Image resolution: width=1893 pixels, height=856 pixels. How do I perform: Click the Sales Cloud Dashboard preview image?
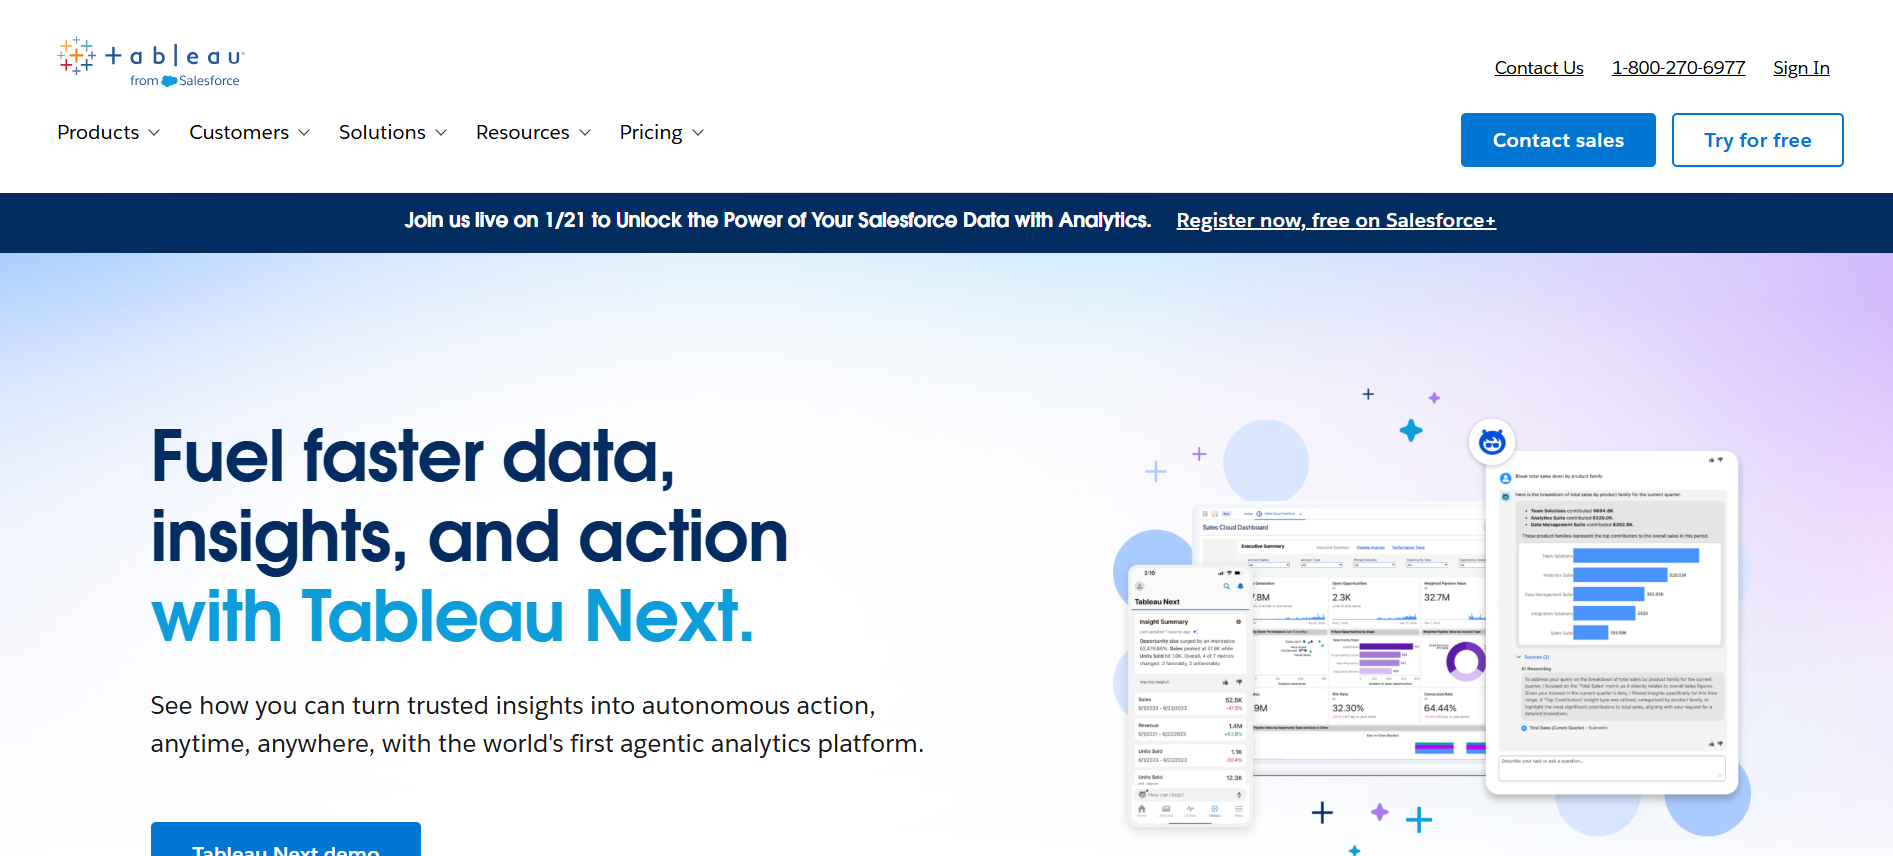pos(1340,640)
